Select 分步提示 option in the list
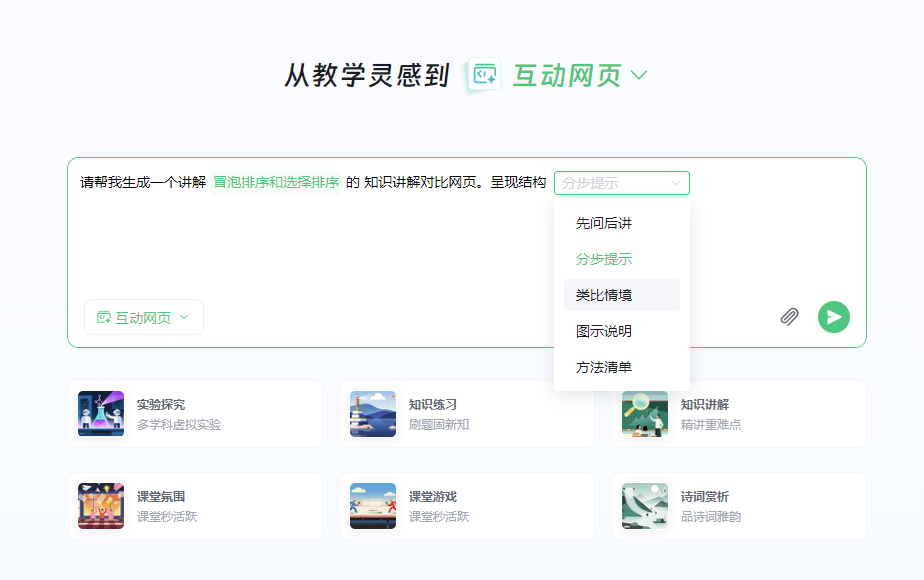 click(x=622, y=259)
